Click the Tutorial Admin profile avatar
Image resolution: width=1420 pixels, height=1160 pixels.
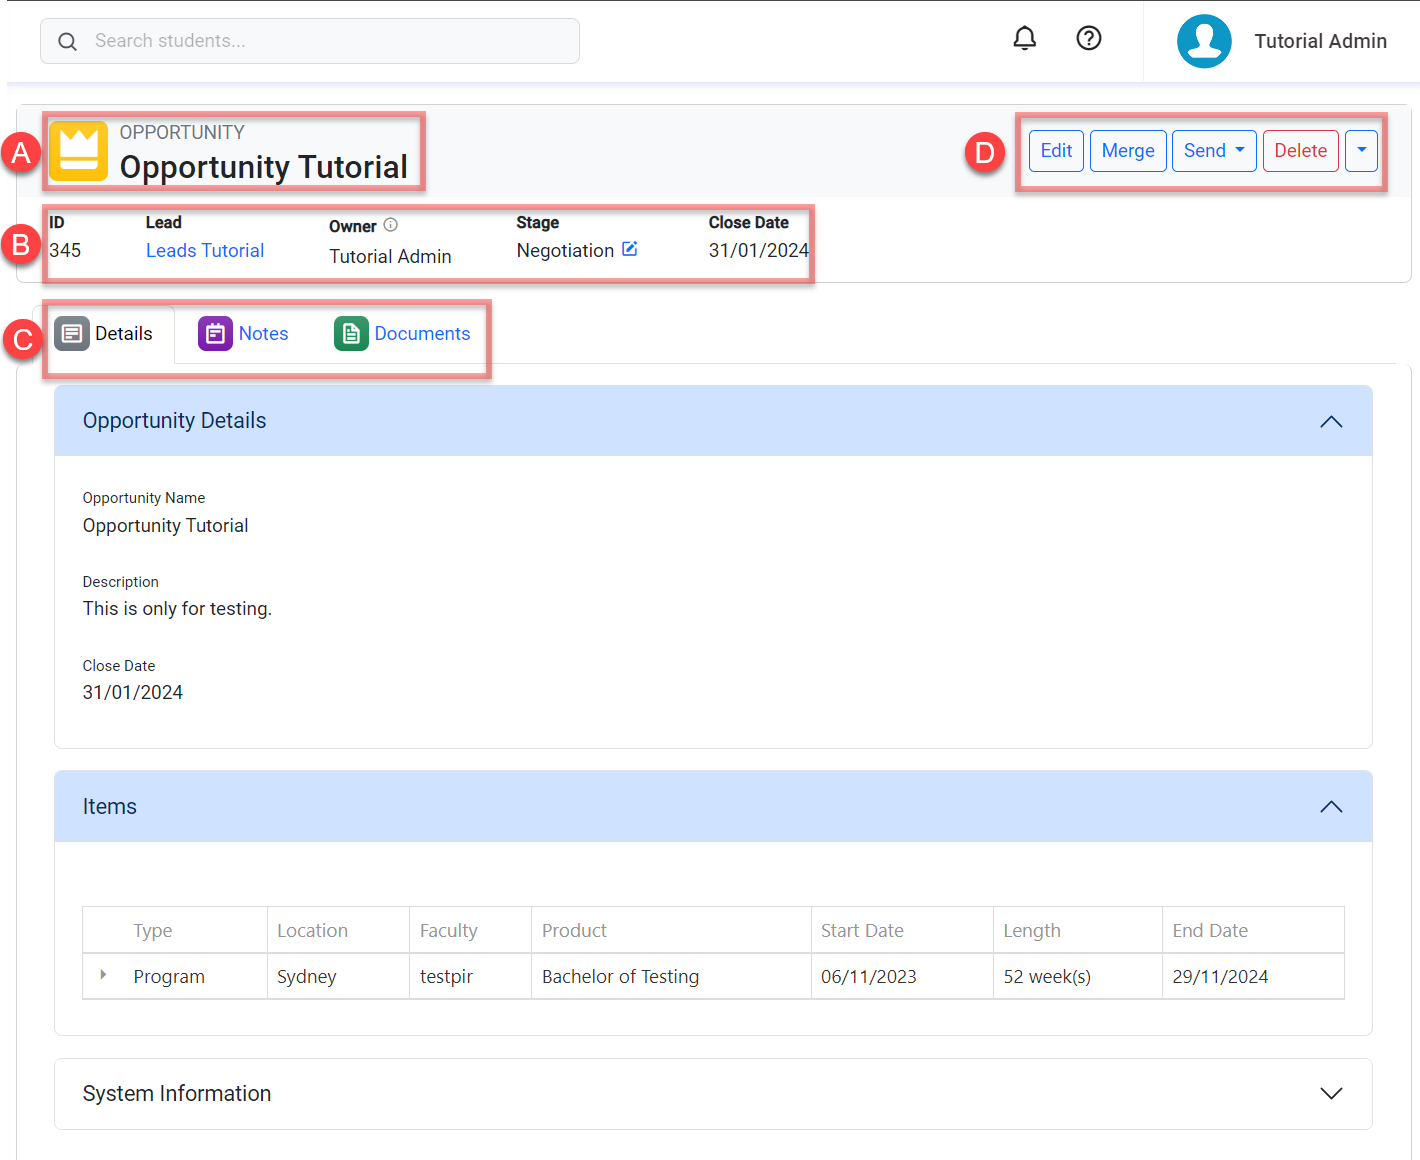click(x=1204, y=41)
